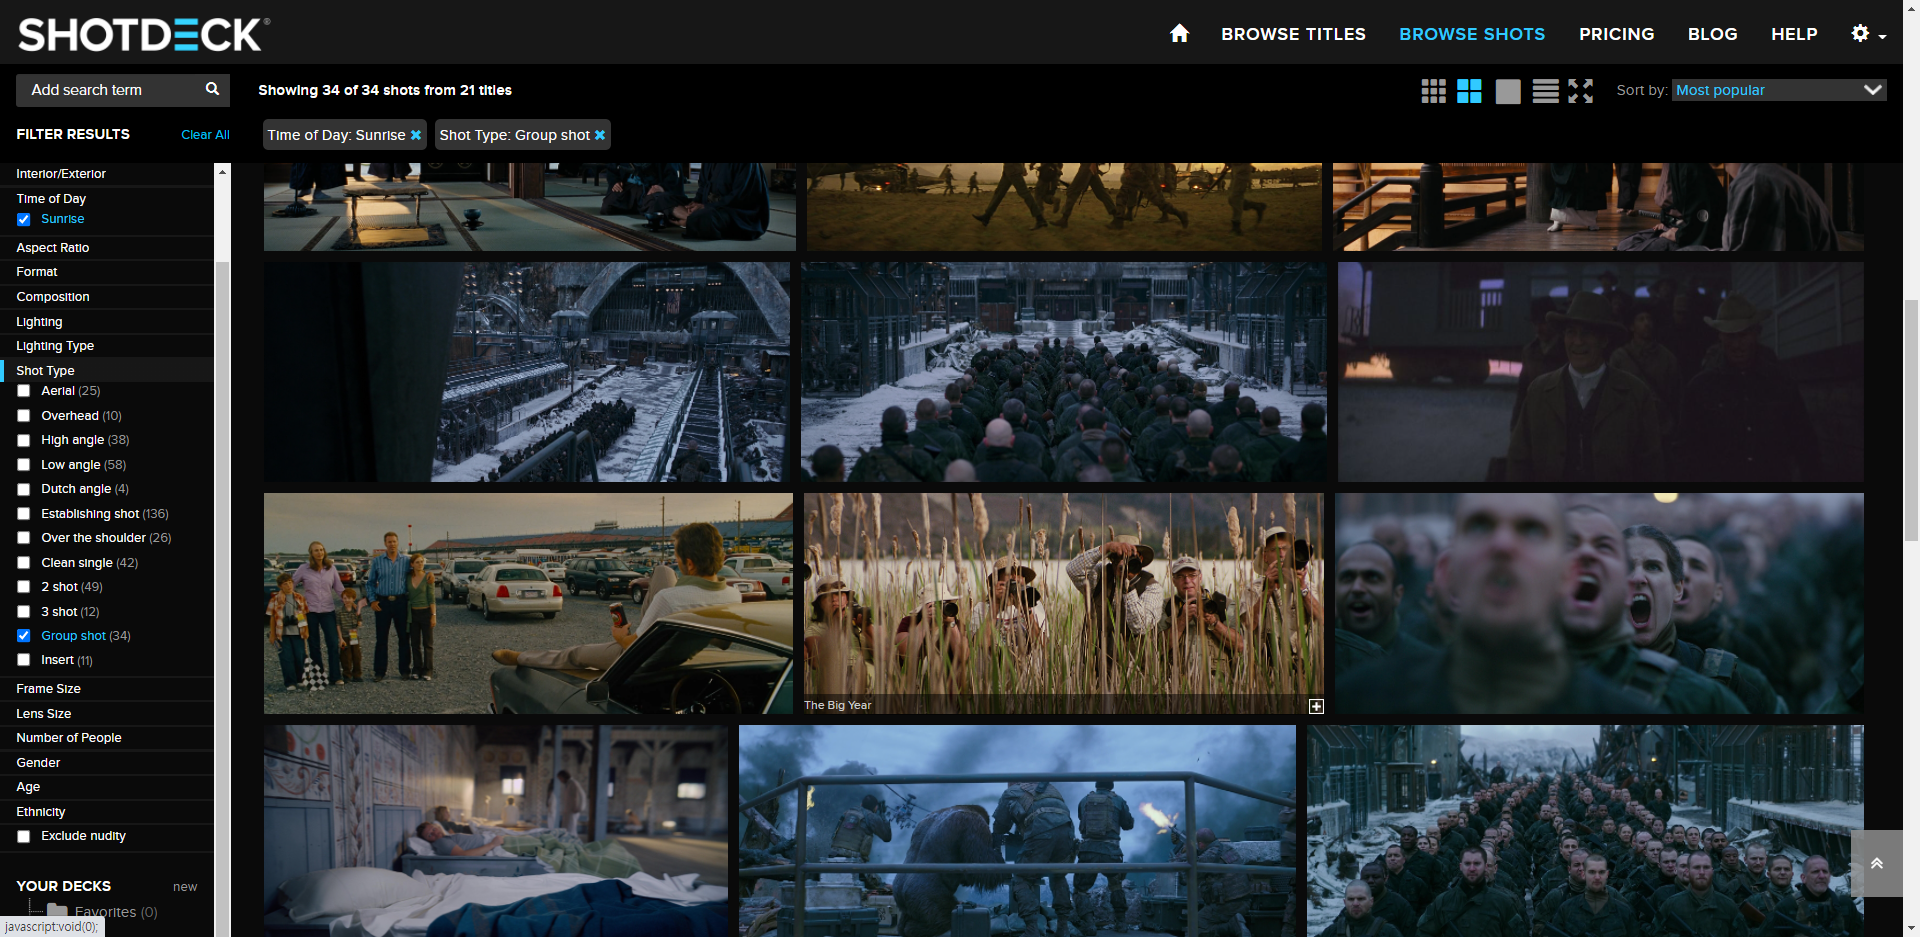Enable the Low angle filter
This screenshot has width=1920, height=937.
coord(24,465)
